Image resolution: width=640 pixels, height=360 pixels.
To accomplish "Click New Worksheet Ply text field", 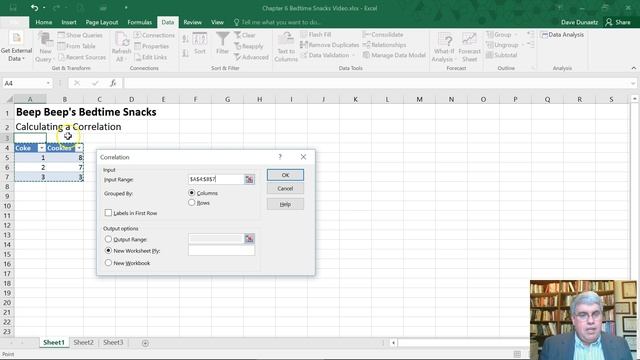I will click(x=221, y=250).
